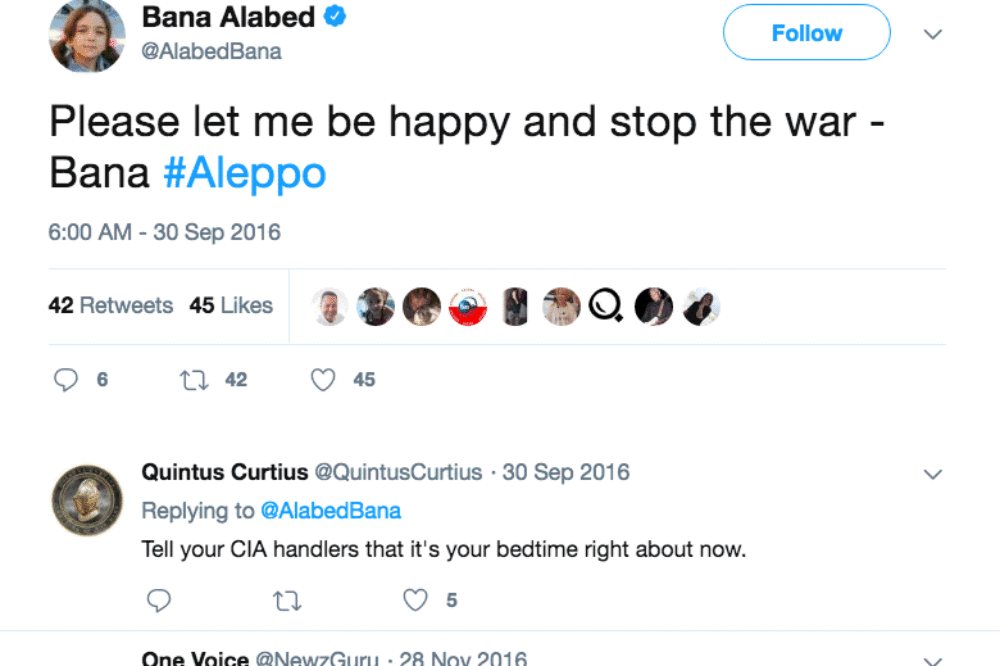
Task: View the list of 42 Retweets
Action: pyautogui.click(x=111, y=306)
